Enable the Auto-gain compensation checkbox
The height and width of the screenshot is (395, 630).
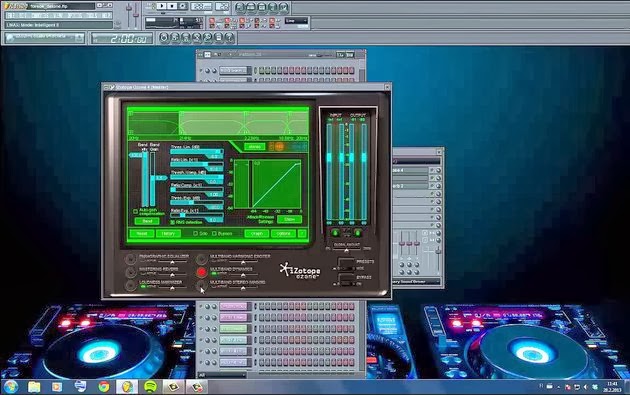click(135, 211)
